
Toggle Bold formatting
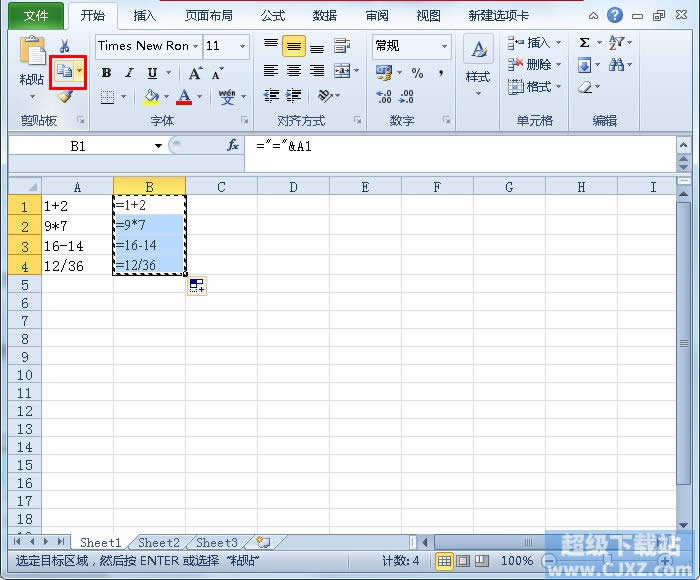tap(106, 73)
